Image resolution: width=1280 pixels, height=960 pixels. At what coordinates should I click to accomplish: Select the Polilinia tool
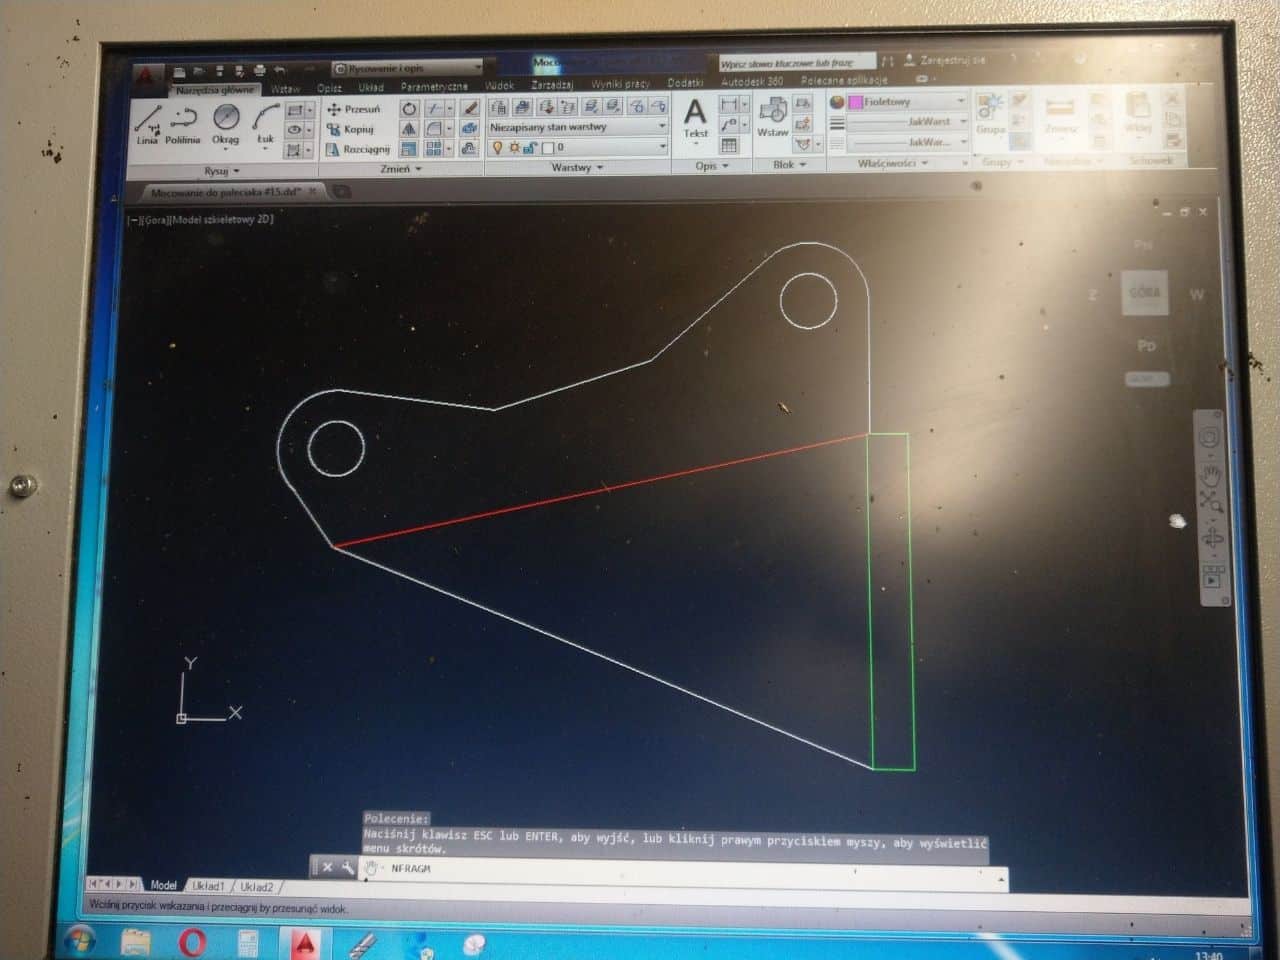(x=183, y=122)
